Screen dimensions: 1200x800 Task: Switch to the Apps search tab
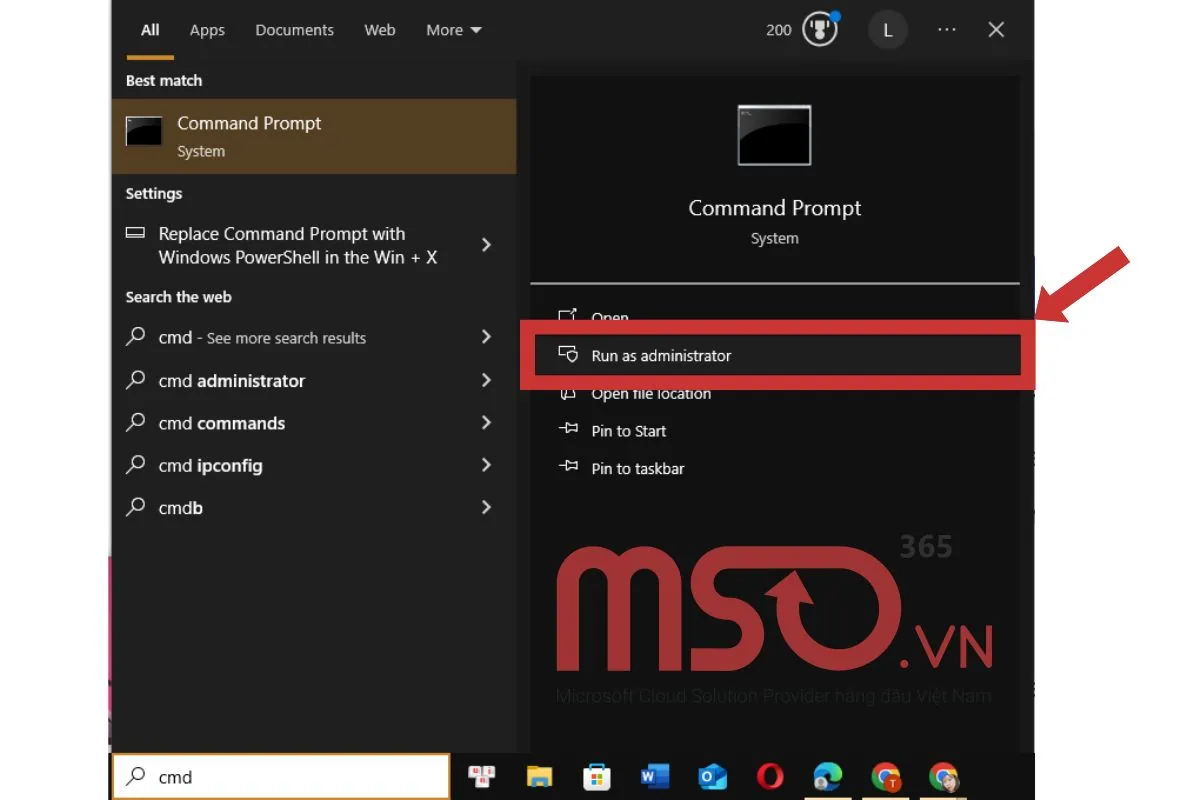(207, 30)
